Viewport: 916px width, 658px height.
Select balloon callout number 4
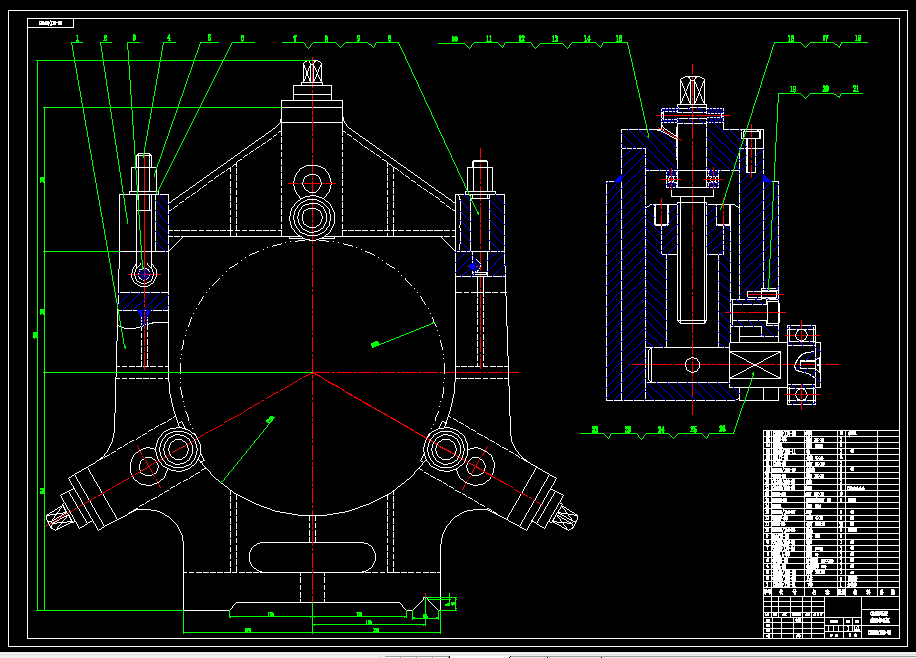tap(169, 37)
